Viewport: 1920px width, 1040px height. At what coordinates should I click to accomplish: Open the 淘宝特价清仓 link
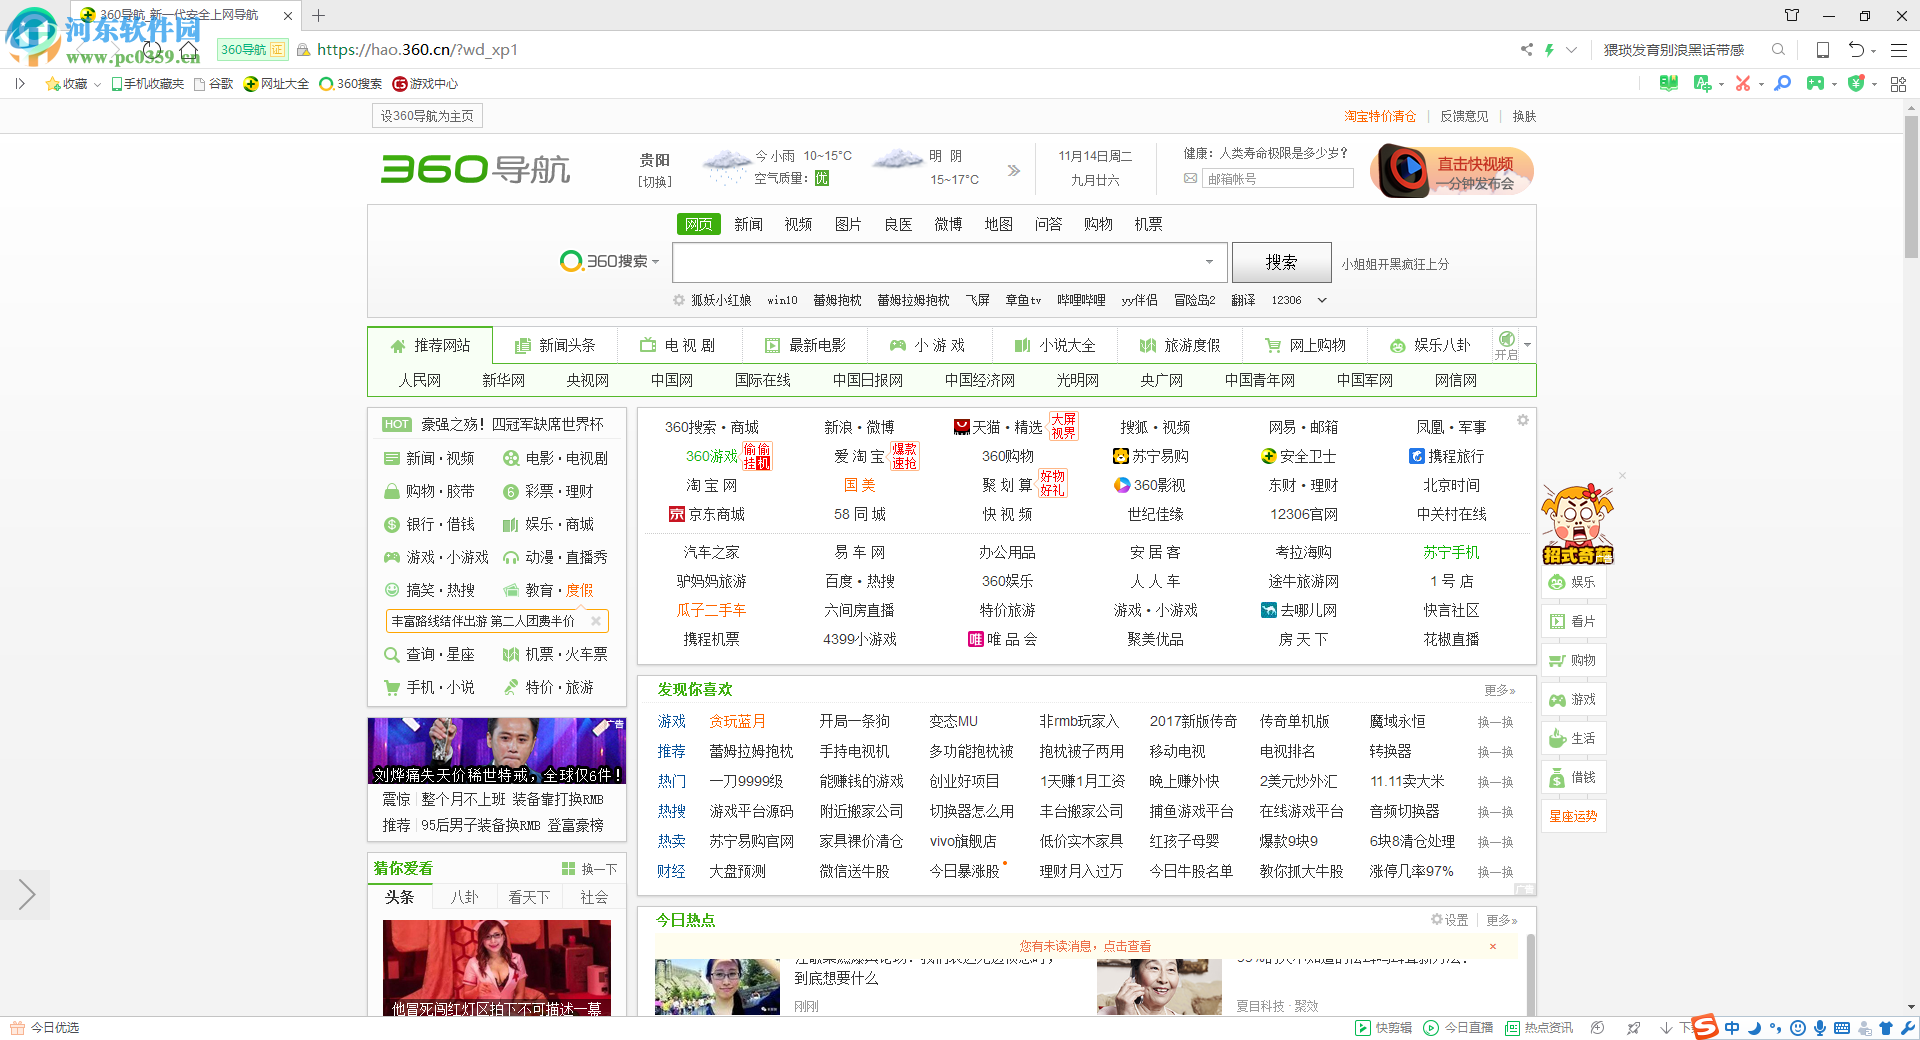pyautogui.click(x=1380, y=116)
